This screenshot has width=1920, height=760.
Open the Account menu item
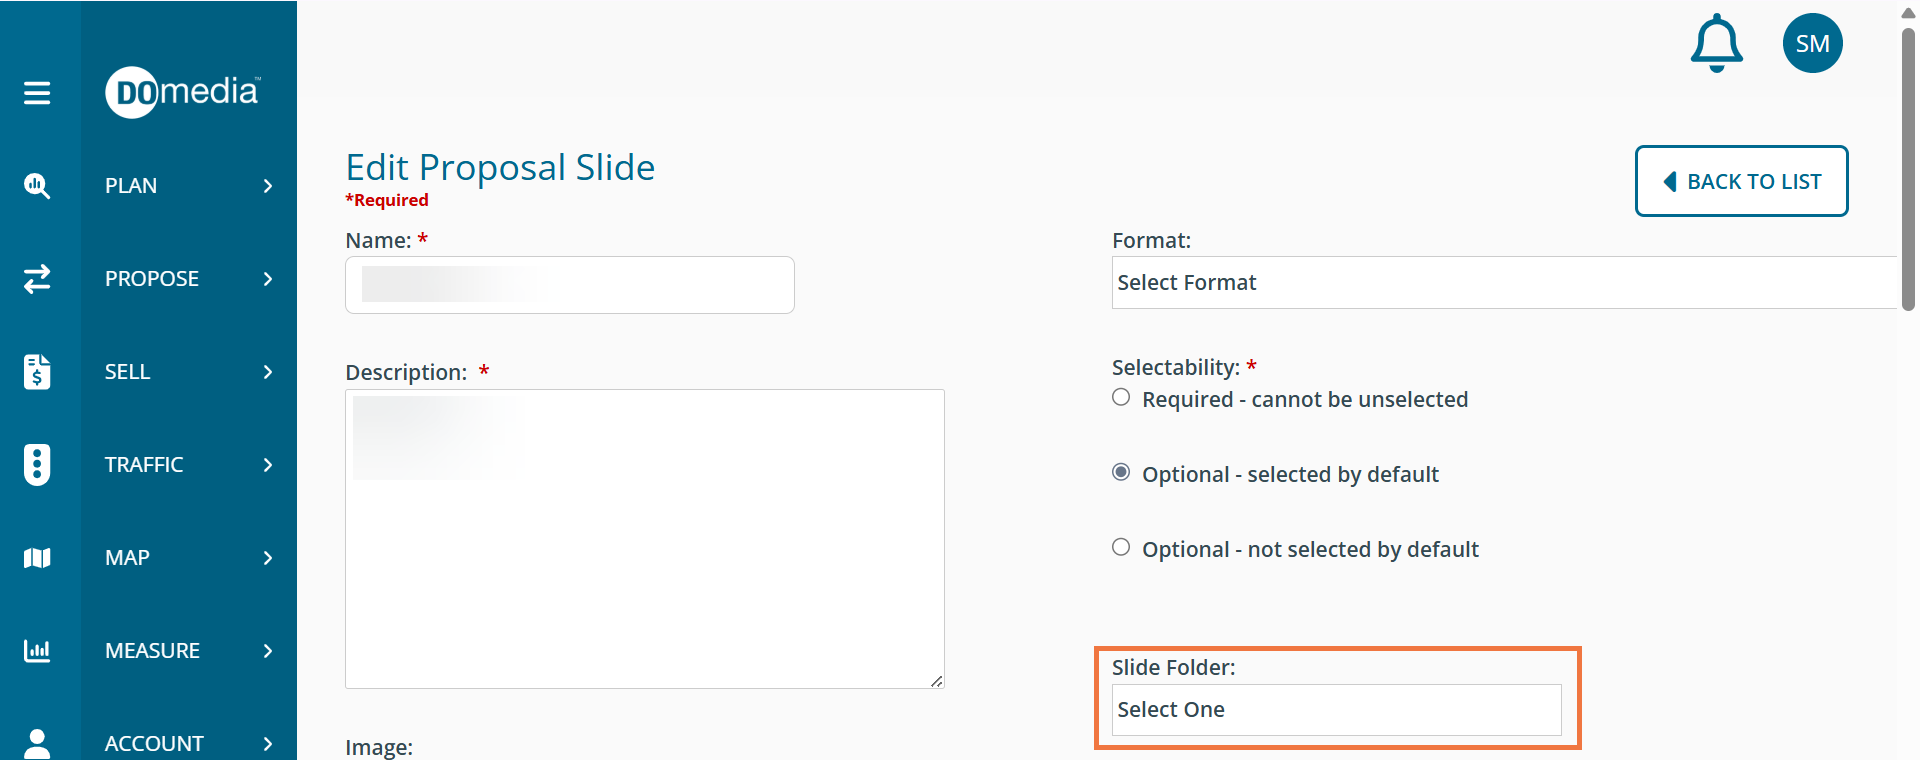click(154, 743)
